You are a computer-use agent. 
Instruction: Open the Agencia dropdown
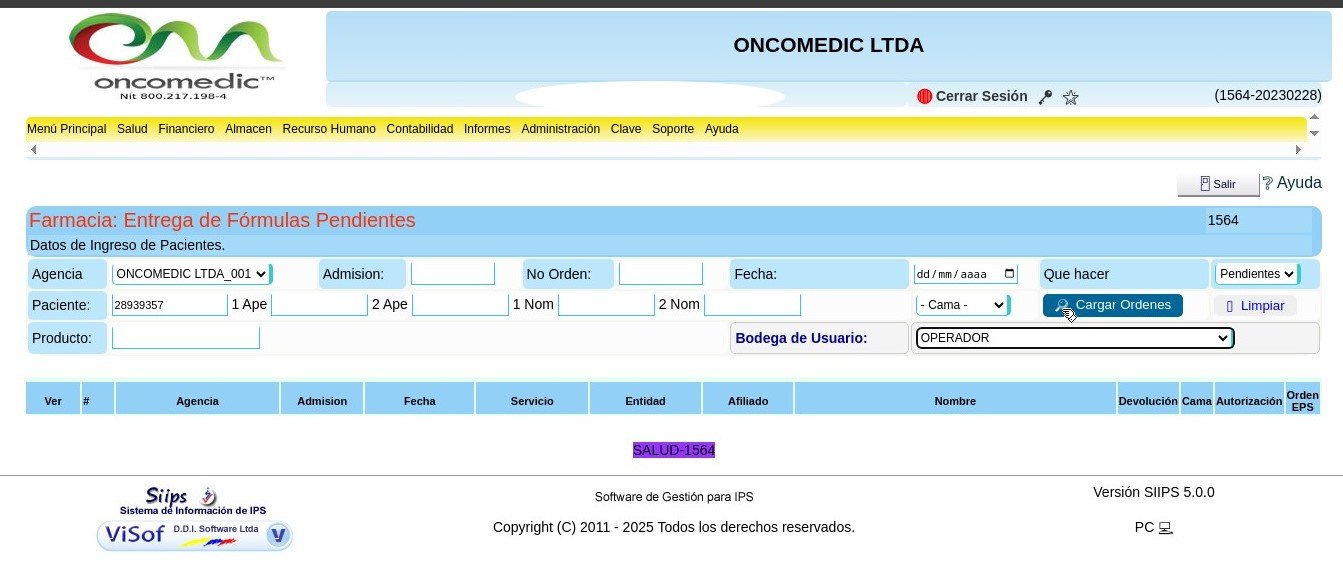[x=190, y=274]
